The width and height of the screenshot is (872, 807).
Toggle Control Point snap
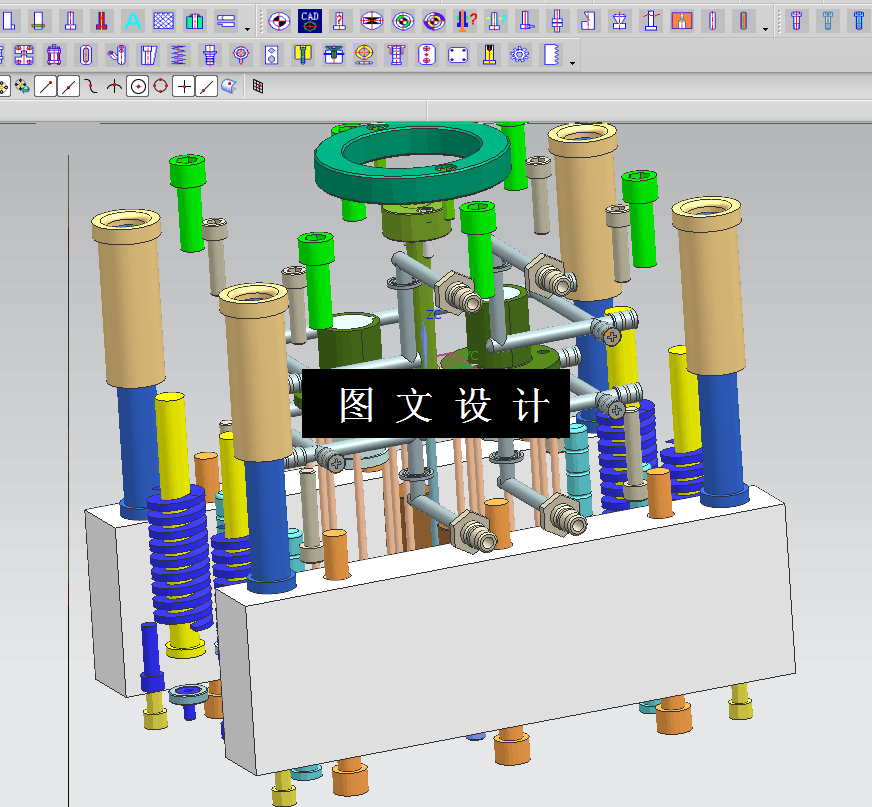[92, 87]
